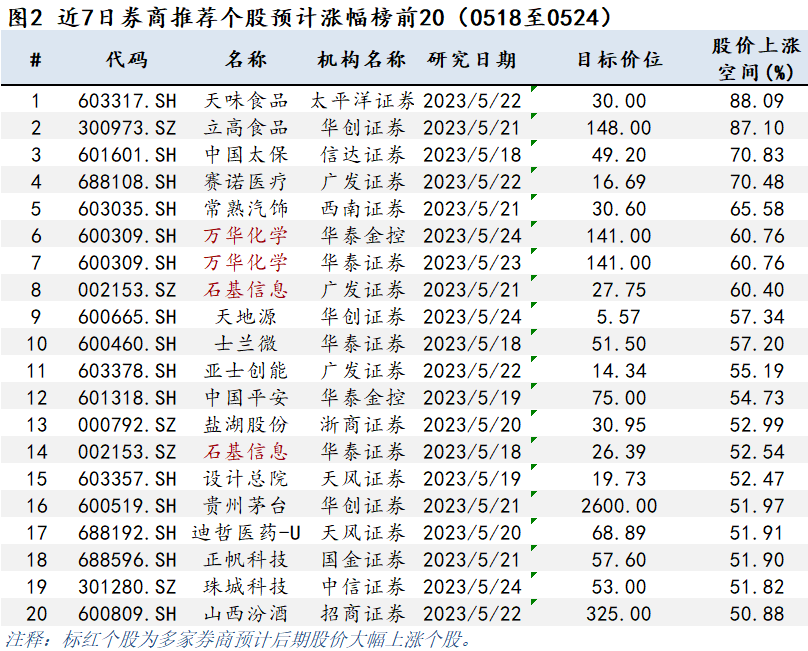Click institution 中信证券

tap(362, 587)
